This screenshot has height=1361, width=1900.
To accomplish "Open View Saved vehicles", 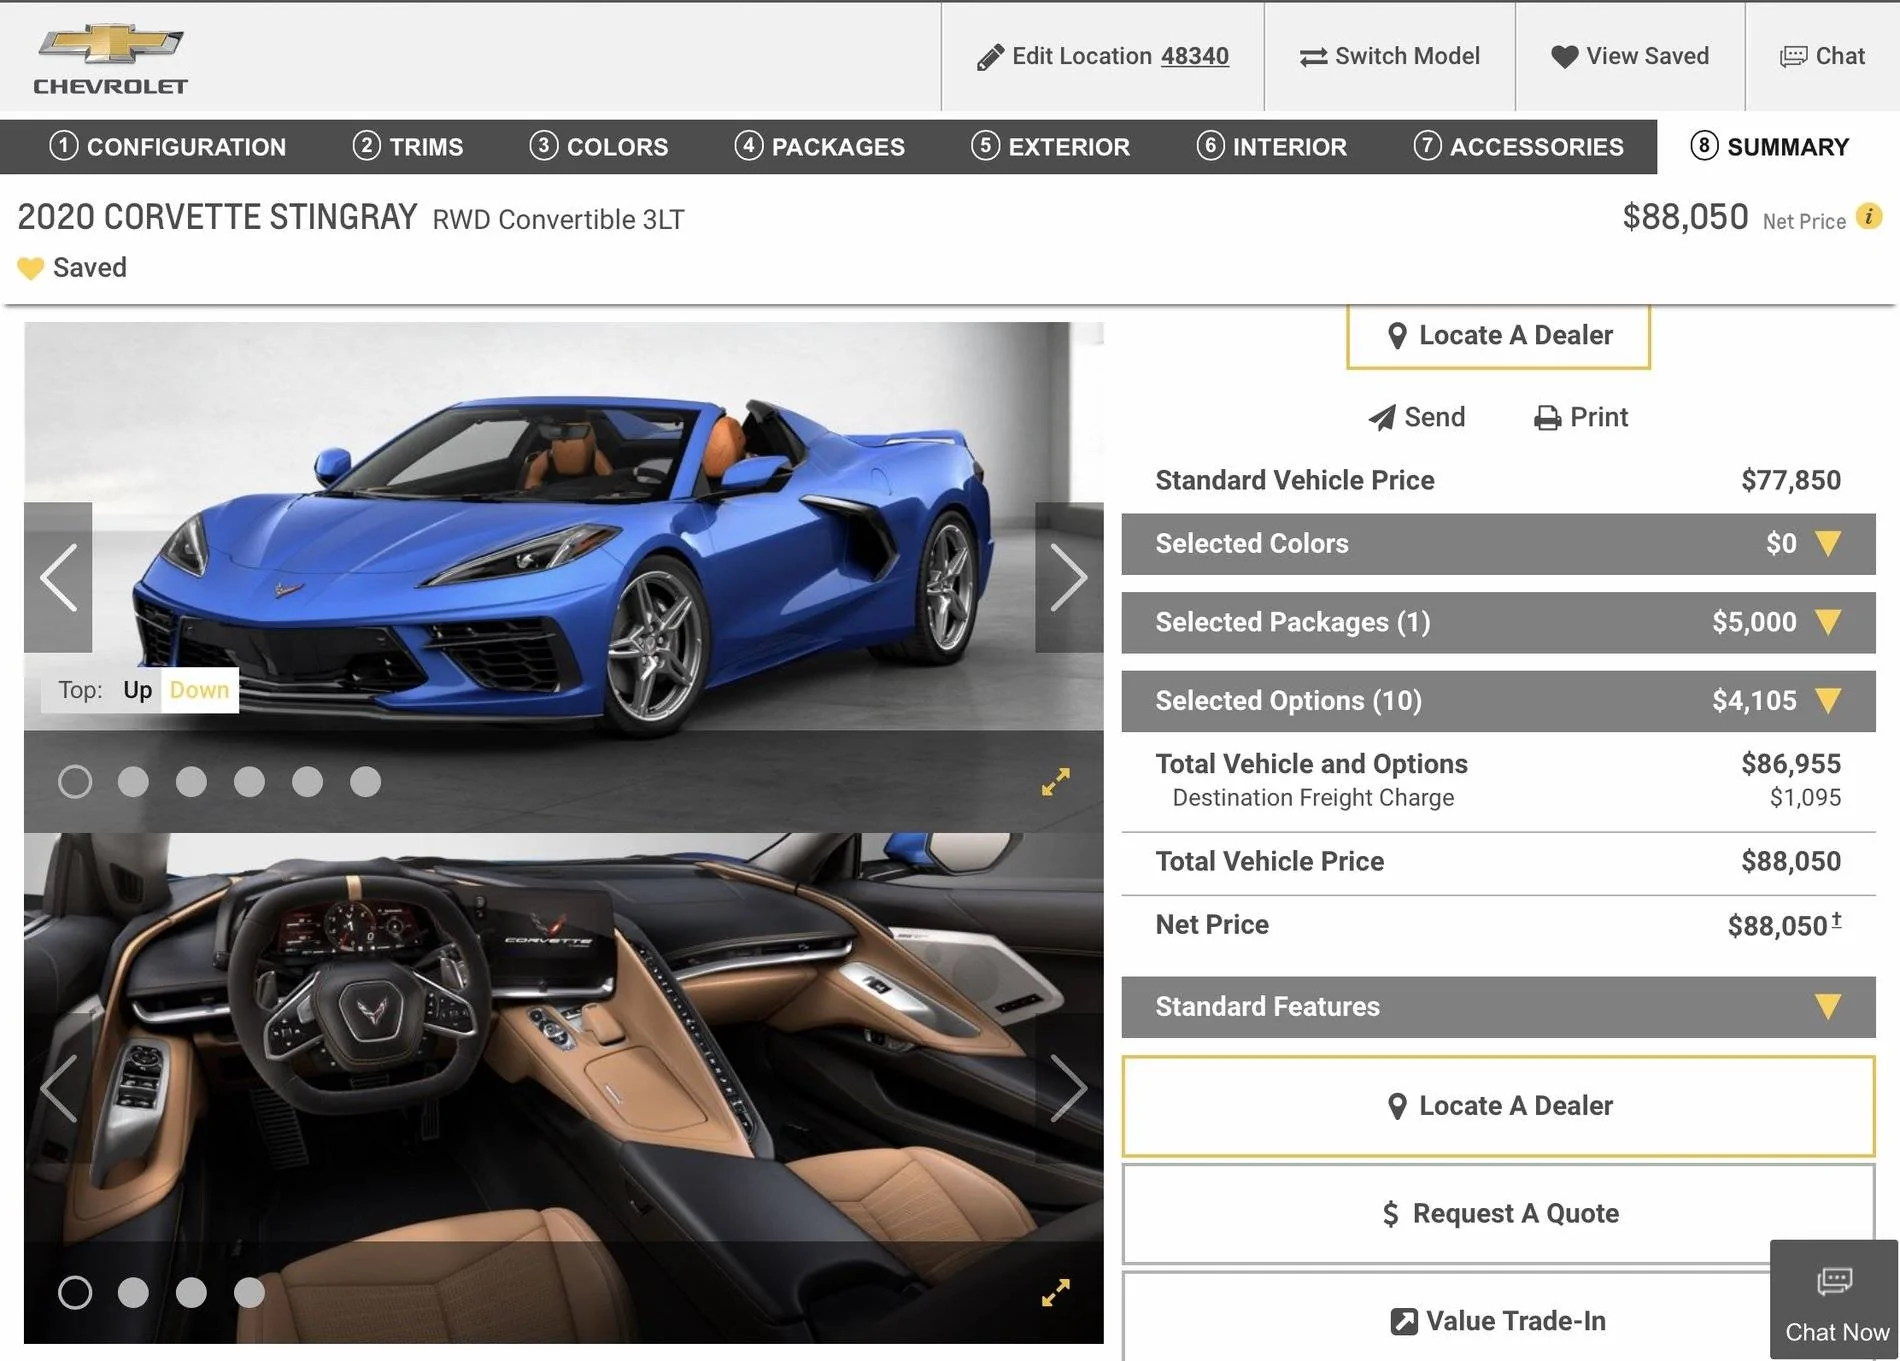I will coord(1630,56).
